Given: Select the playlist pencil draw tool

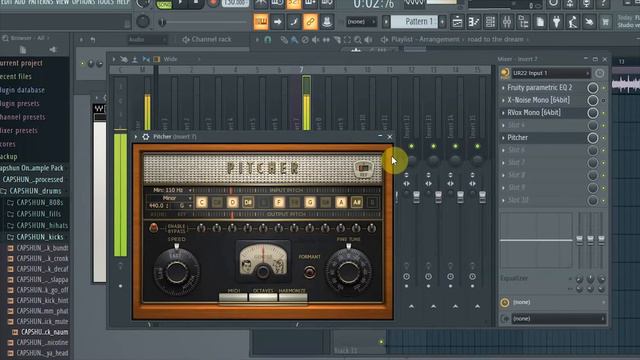Looking at the screenshot, I should (284, 40).
